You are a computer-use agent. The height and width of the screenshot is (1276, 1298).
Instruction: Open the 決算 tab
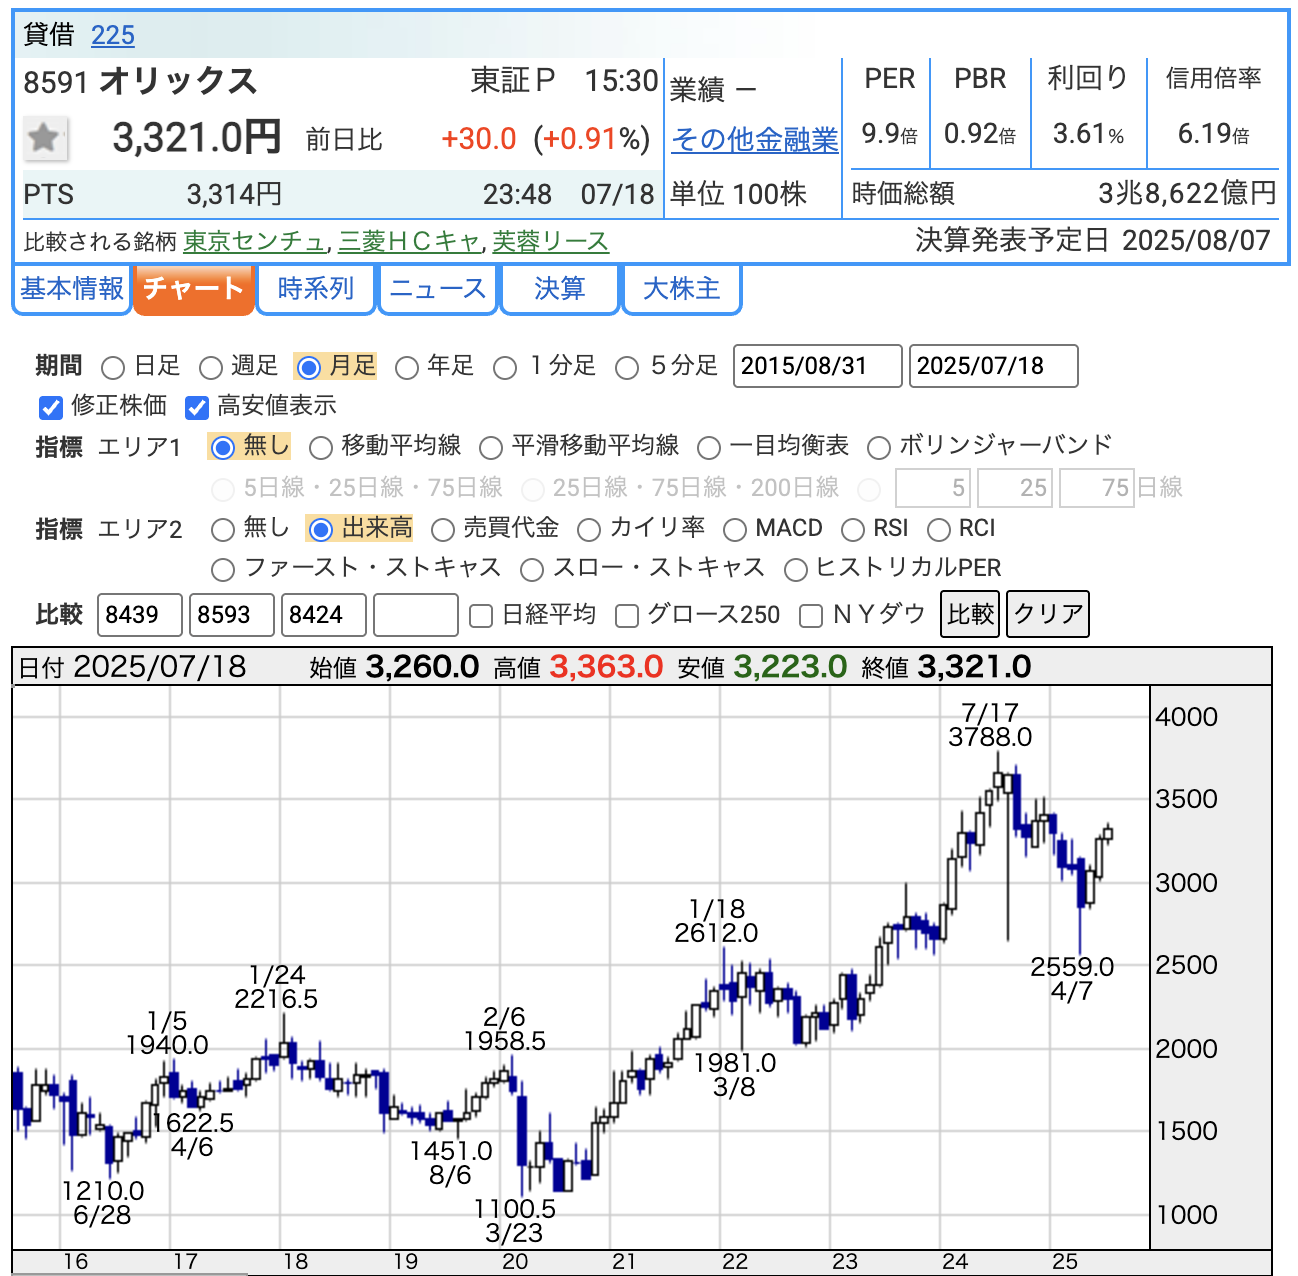point(560,289)
